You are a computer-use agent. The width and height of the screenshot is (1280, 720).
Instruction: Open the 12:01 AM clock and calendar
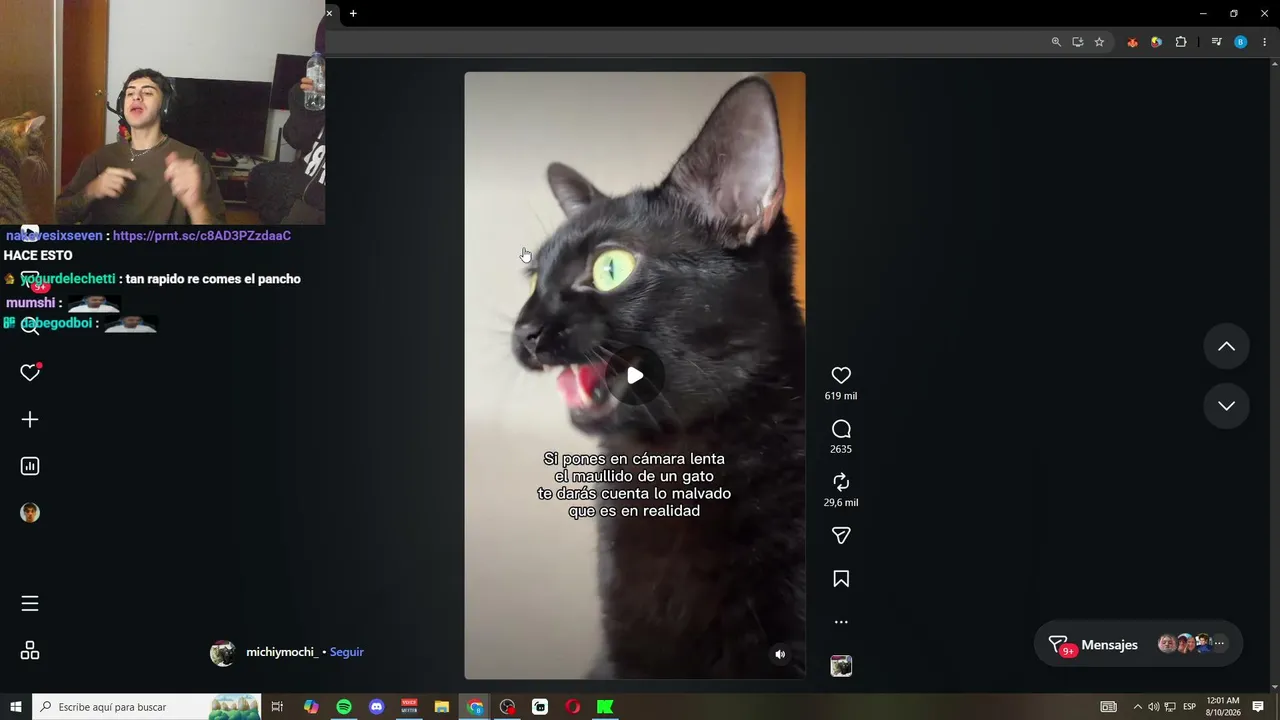(x=1223, y=707)
